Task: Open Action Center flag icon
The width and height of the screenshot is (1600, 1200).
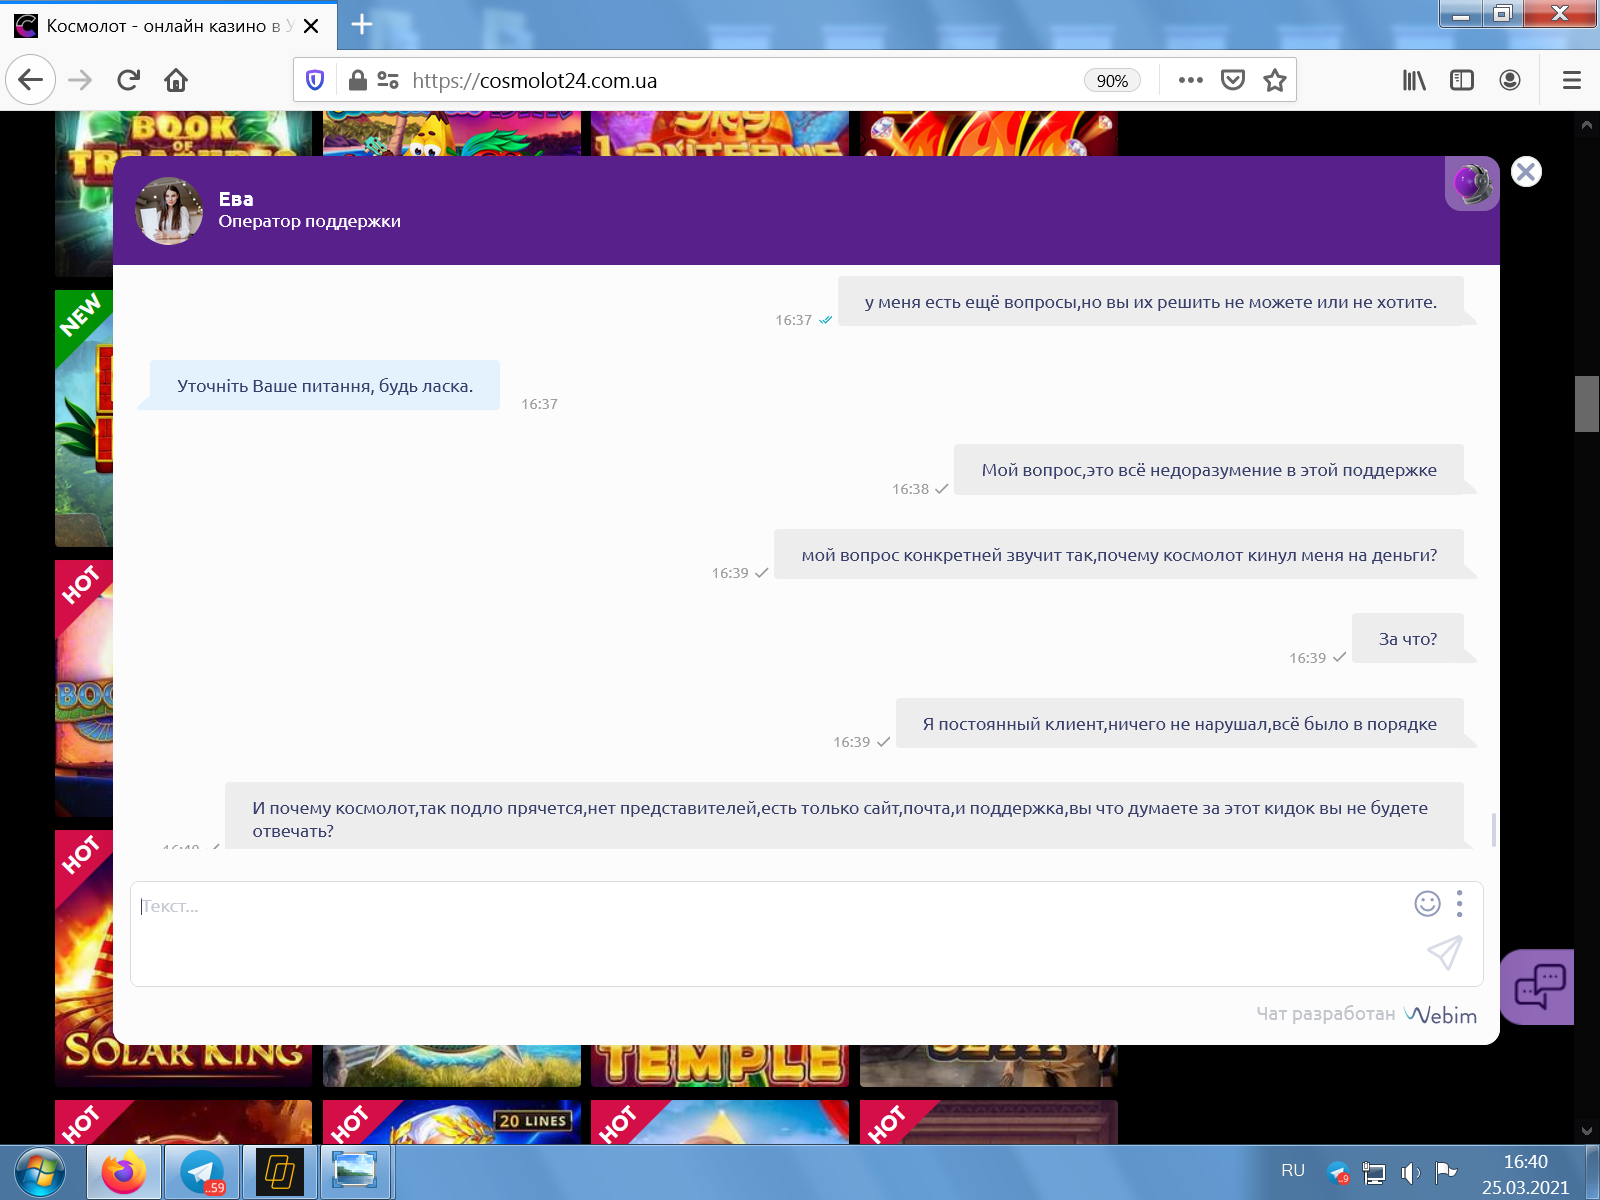Action: [1445, 1172]
